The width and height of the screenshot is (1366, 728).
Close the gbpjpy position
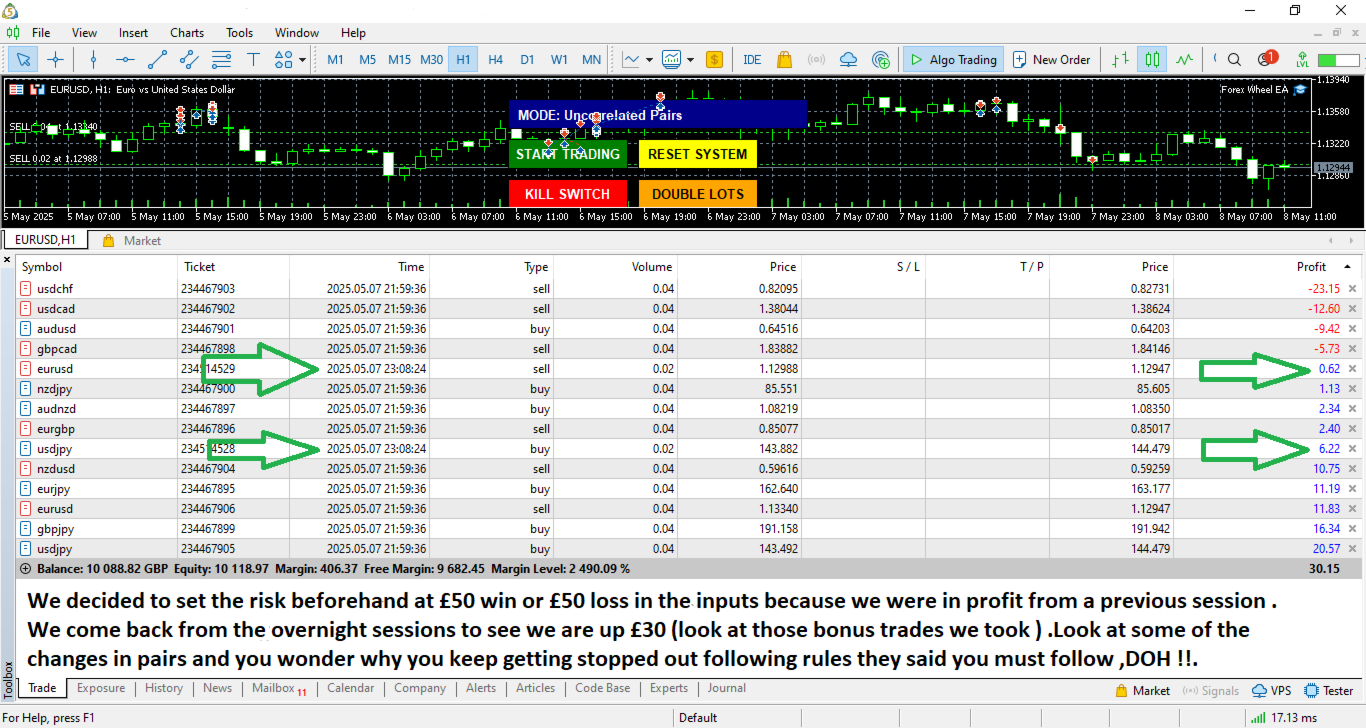pyautogui.click(x=1353, y=529)
